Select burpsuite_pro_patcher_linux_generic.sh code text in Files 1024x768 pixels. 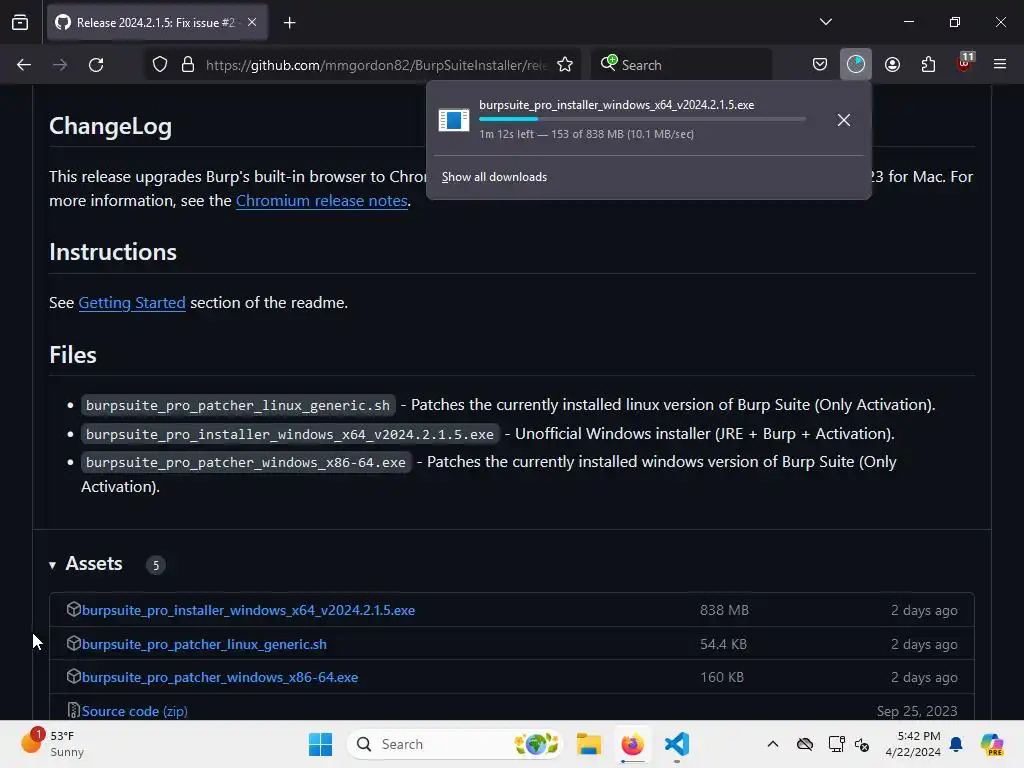[x=238, y=405]
